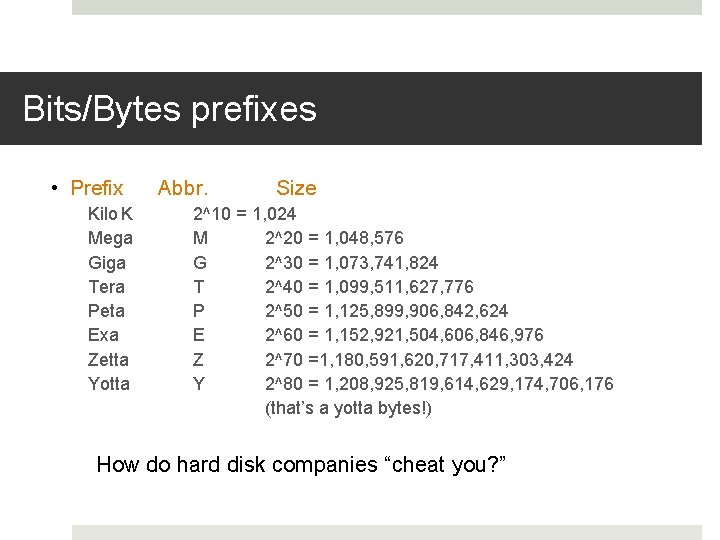Click the 2^30 = 1,073,741,824 value

(x=351, y=263)
